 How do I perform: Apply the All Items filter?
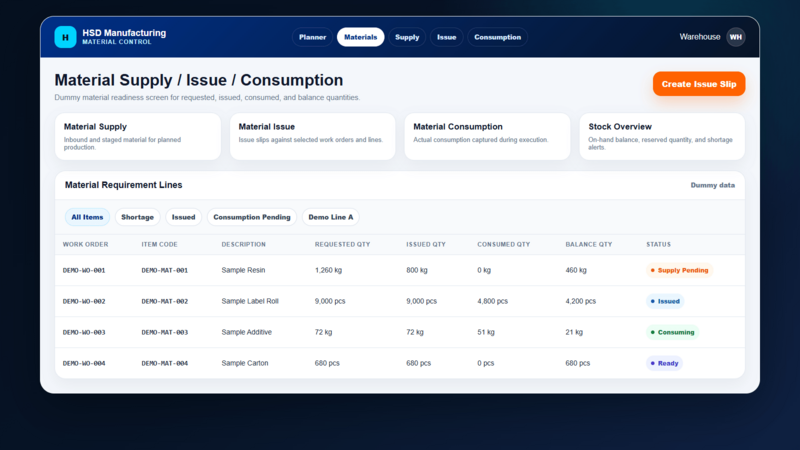pyautogui.click(x=87, y=217)
